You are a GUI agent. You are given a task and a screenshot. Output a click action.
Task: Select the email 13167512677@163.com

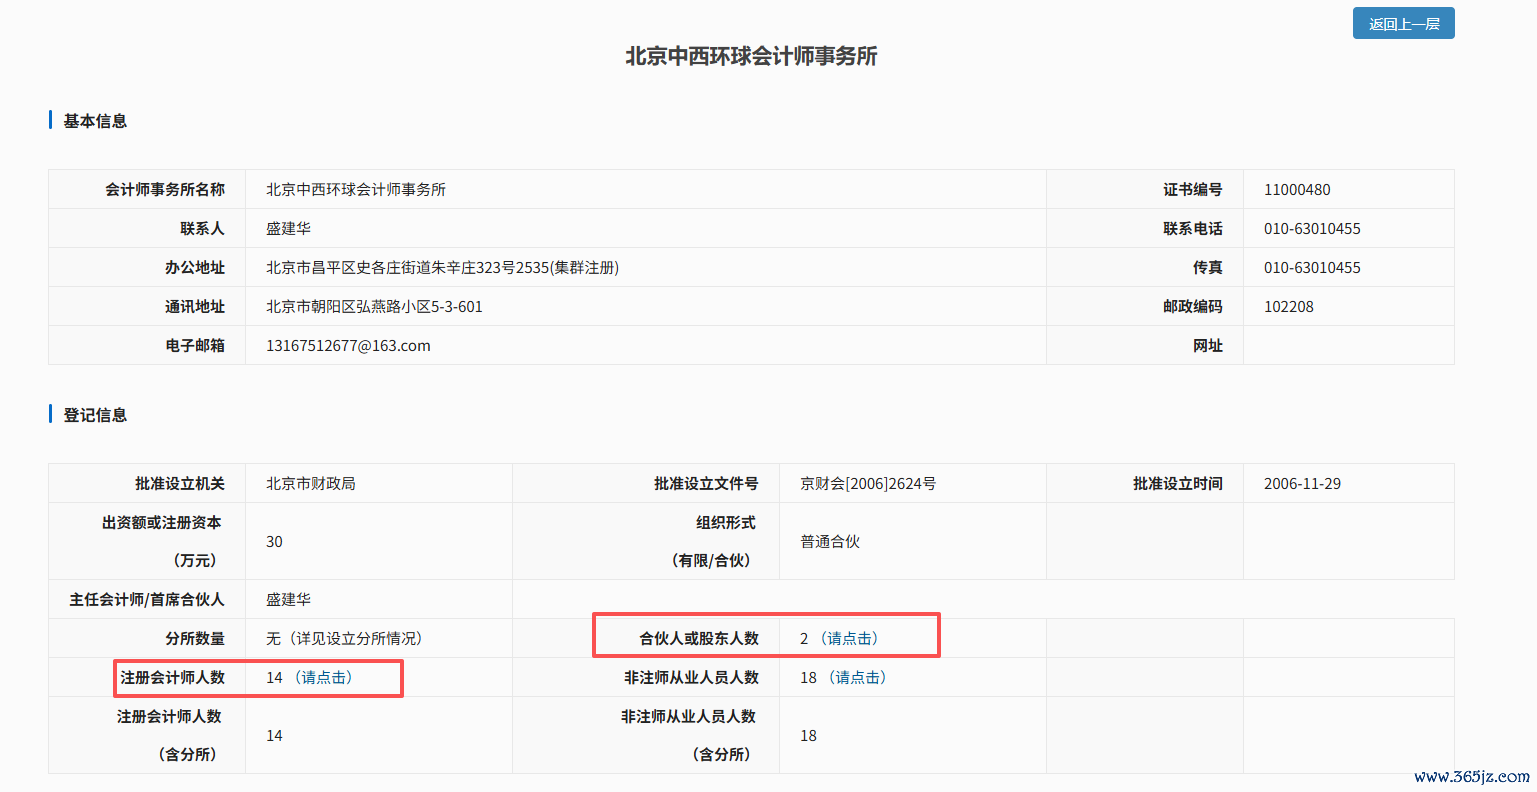coord(348,345)
